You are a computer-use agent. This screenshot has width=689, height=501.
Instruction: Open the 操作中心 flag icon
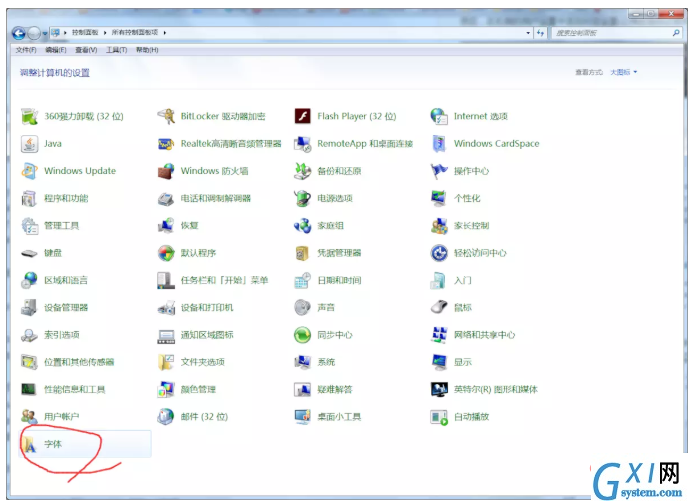pos(439,171)
